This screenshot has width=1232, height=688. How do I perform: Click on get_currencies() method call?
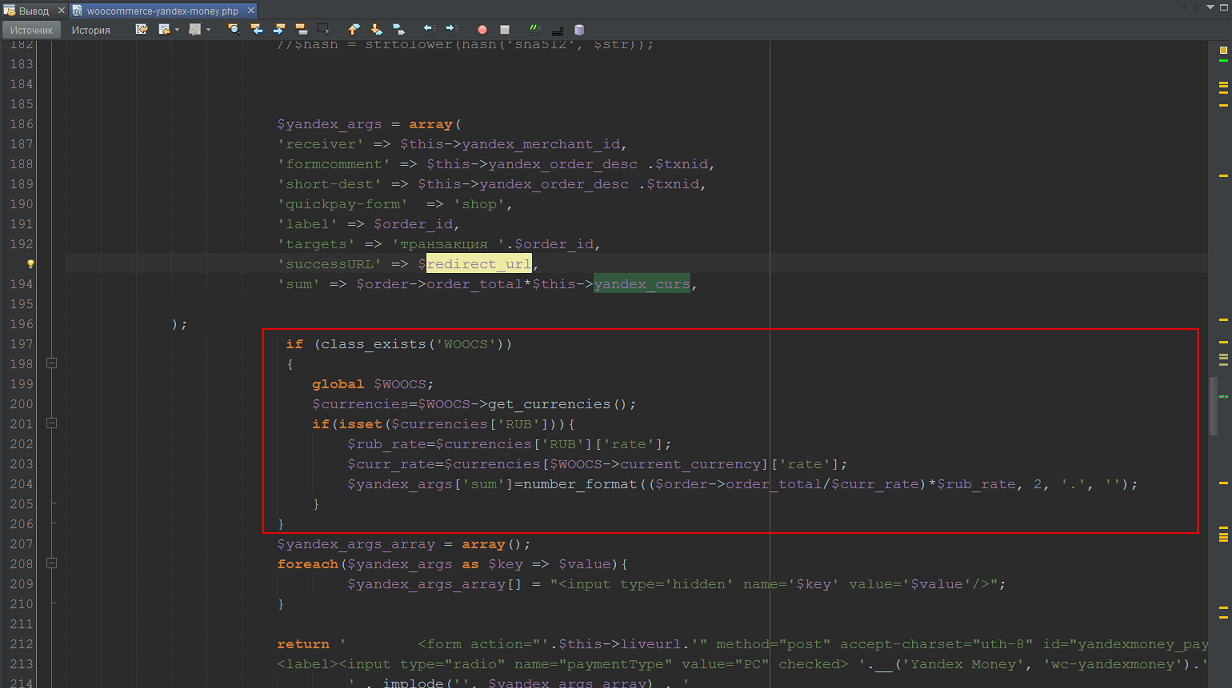click(563, 404)
